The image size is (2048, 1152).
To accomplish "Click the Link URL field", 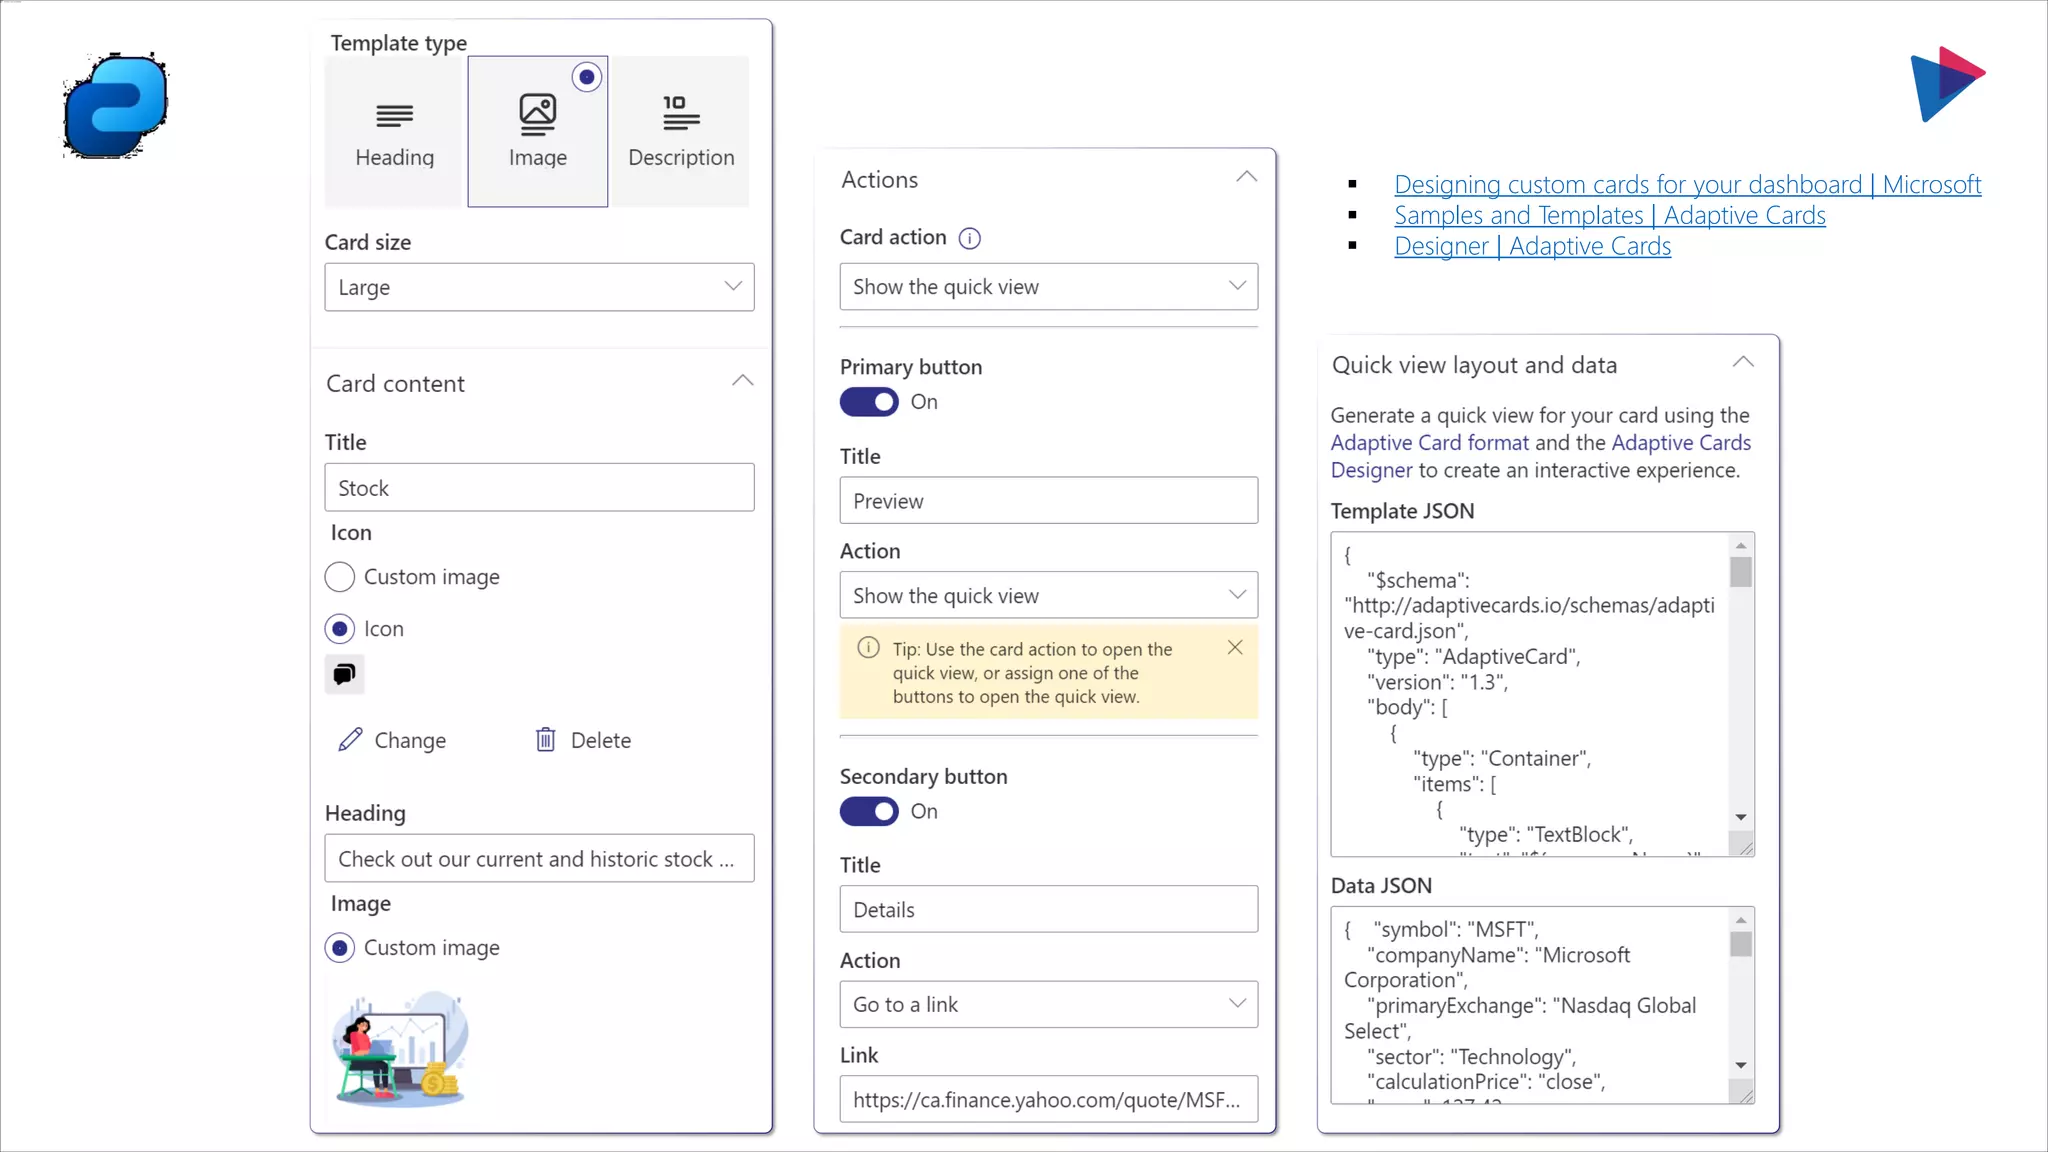I will (1048, 1100).
